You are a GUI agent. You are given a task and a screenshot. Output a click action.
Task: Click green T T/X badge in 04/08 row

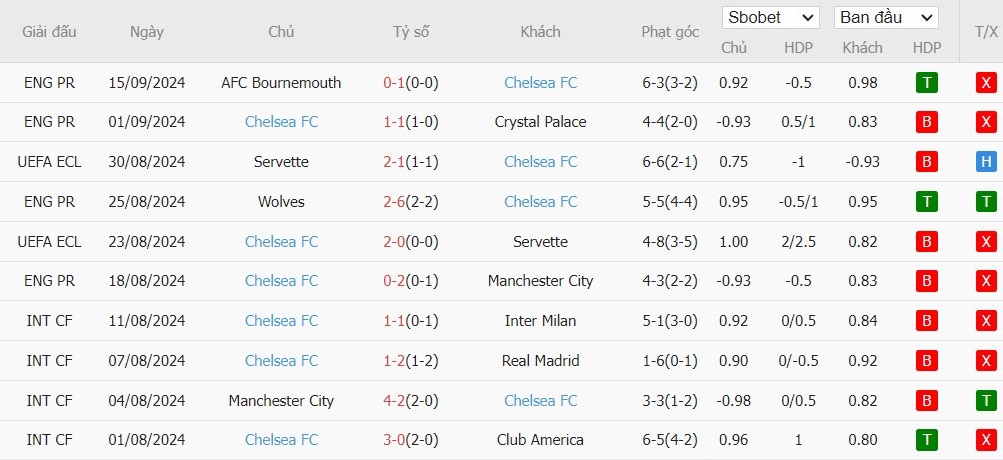pyautogui.click(x=986, y=401)
